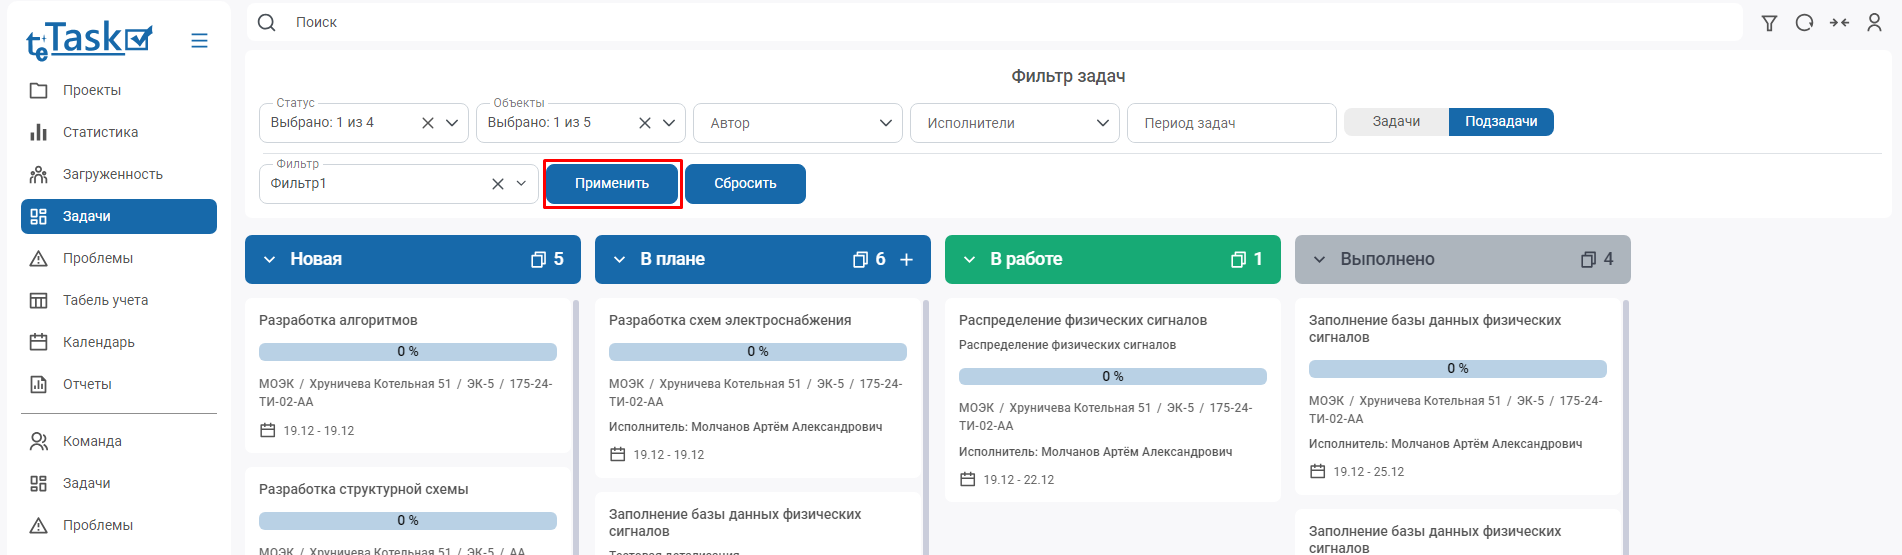Viewport: 1902px width, 555px height.
Task: Click the search magnifier icon
Action: [267, 23]
